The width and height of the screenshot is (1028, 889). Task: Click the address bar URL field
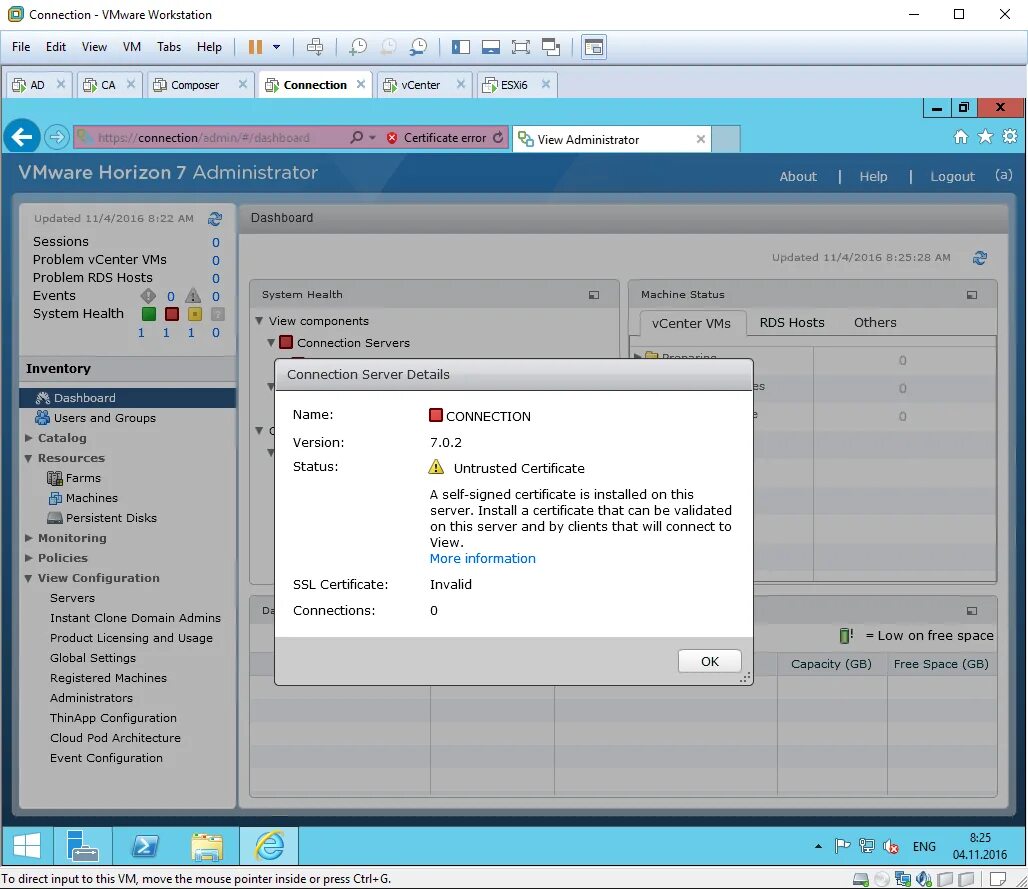point(210,138)
